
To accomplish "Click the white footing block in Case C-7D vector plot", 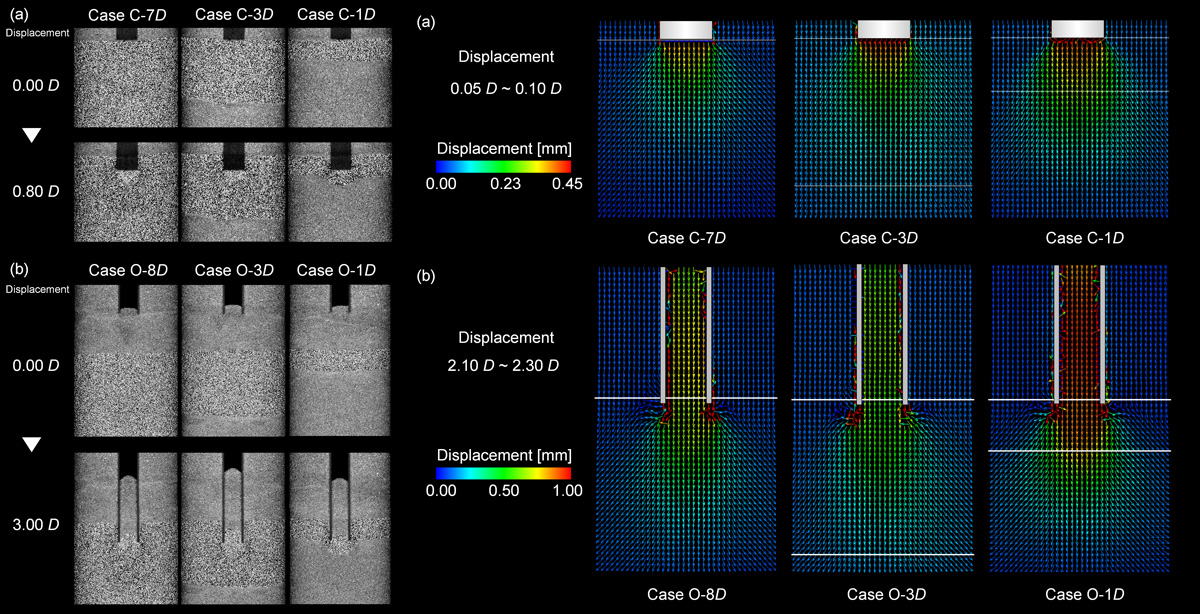I will coord(686,30).
